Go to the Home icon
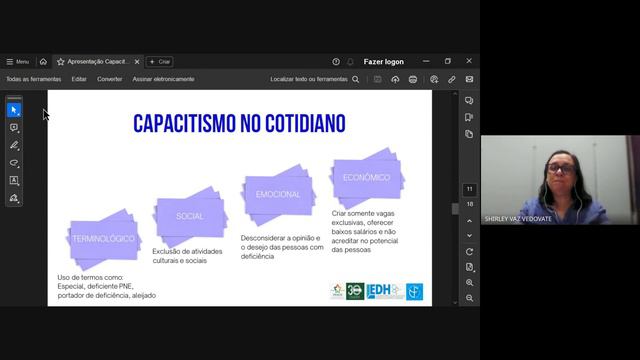 pyautogui.click(x=43, y=62)
